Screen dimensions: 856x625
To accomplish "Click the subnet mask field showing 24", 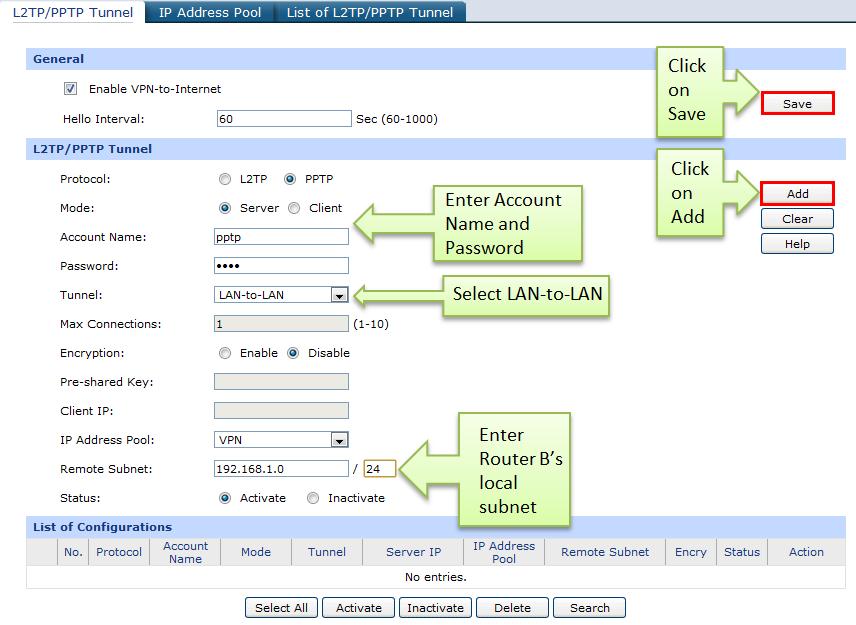I will (x=379, y=469).
